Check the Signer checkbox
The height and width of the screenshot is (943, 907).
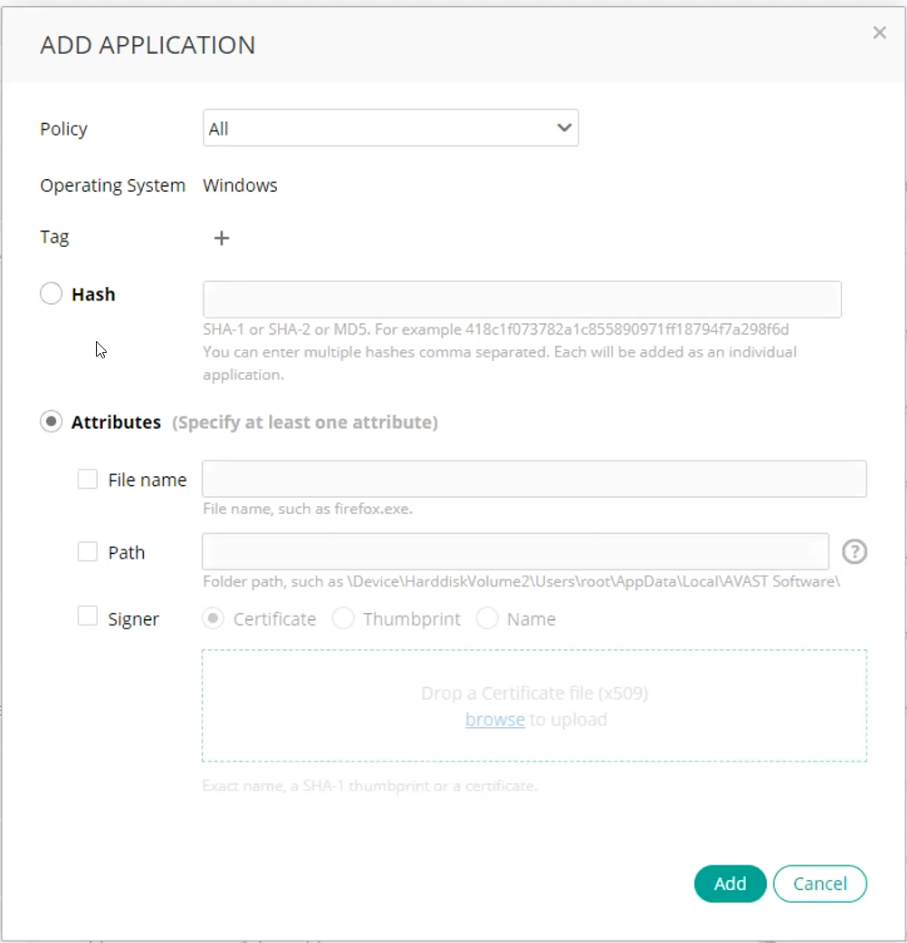tap(88, 618)
